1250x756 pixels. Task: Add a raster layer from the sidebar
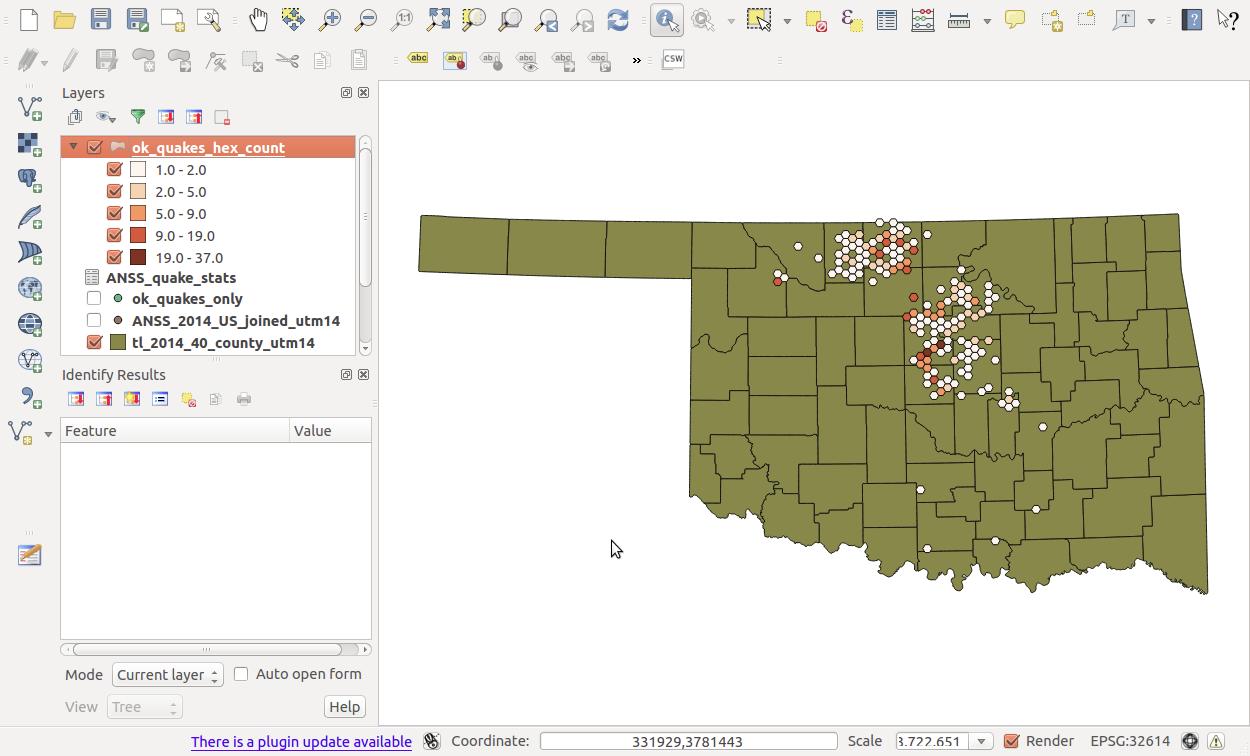tap(29, 144)
